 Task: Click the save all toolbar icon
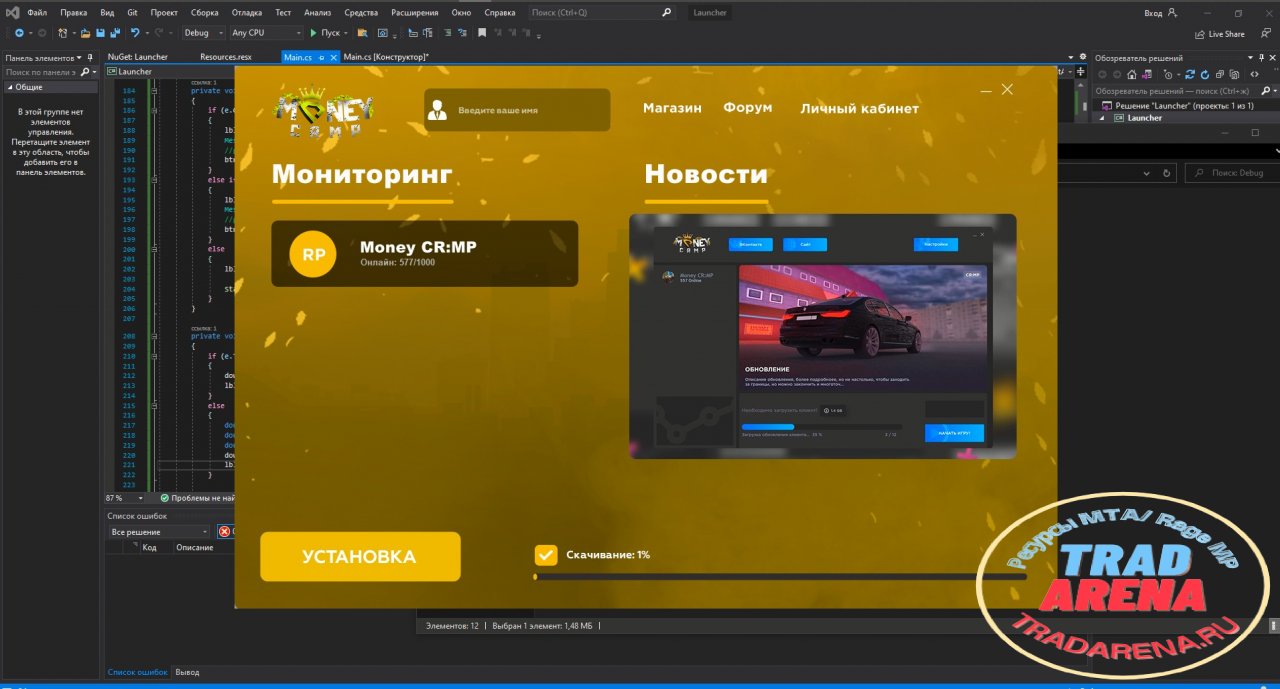click(x=115, y=33)
